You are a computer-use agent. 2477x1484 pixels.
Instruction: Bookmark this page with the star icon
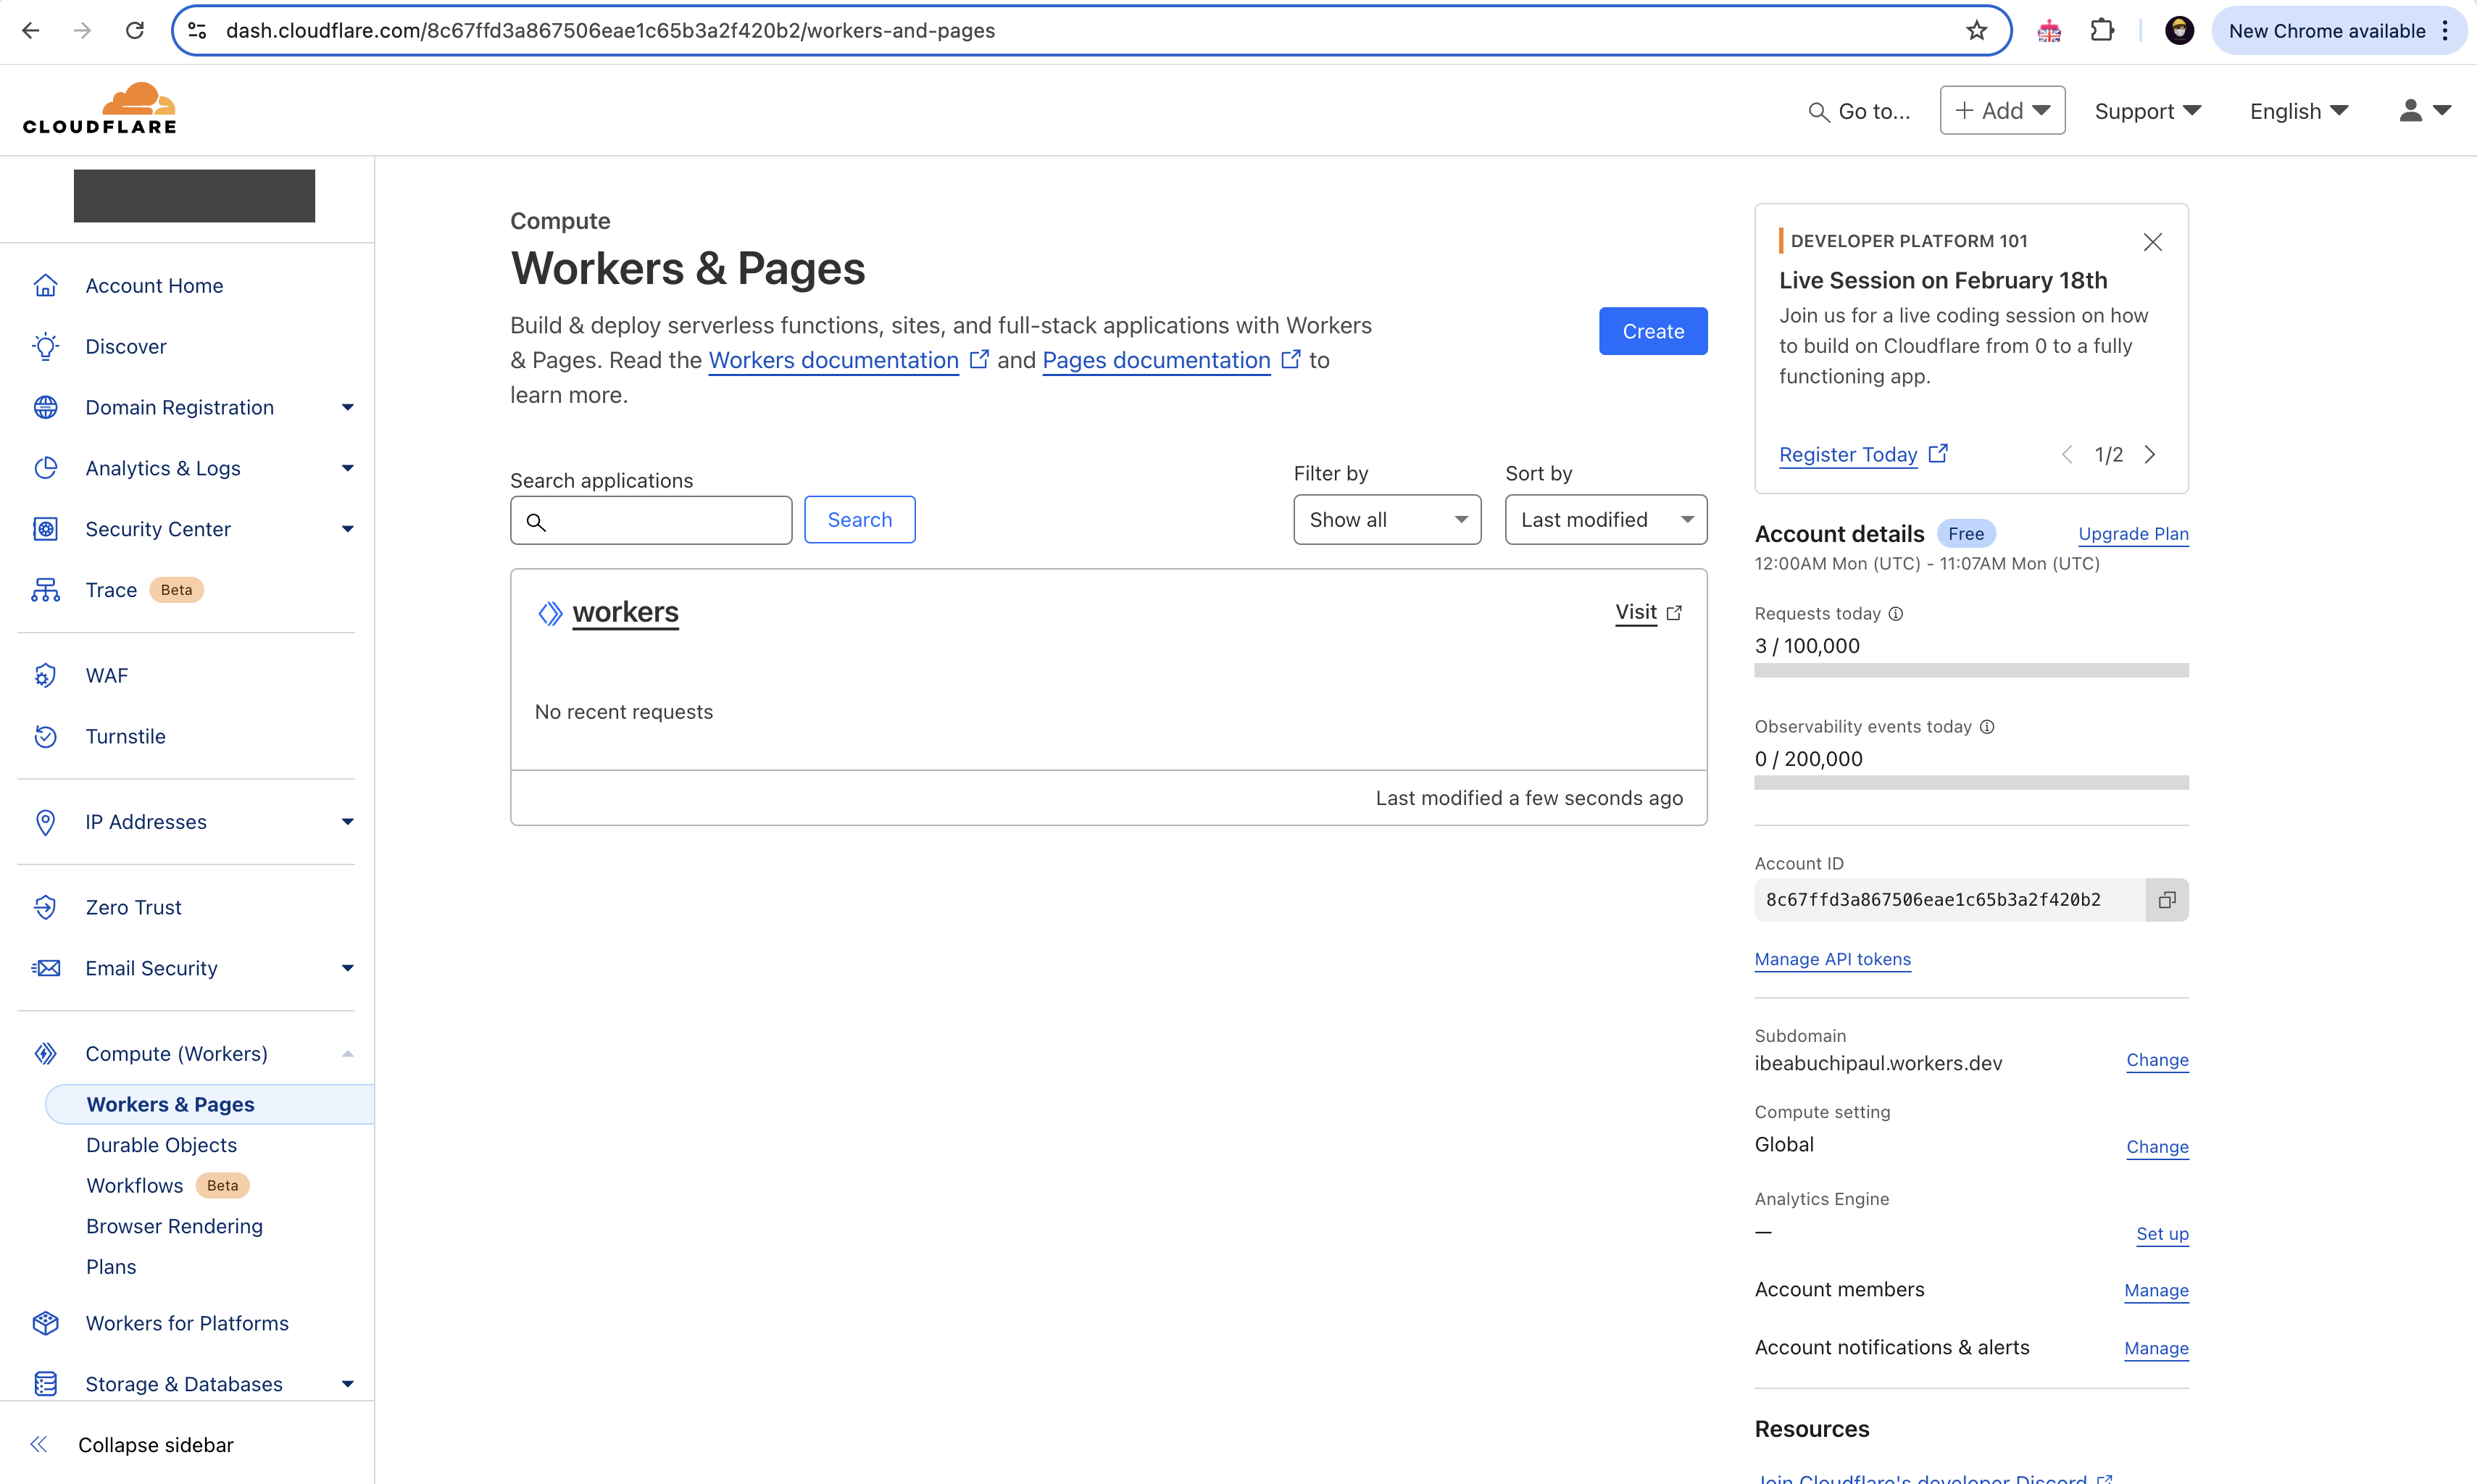click(1976, 30)
